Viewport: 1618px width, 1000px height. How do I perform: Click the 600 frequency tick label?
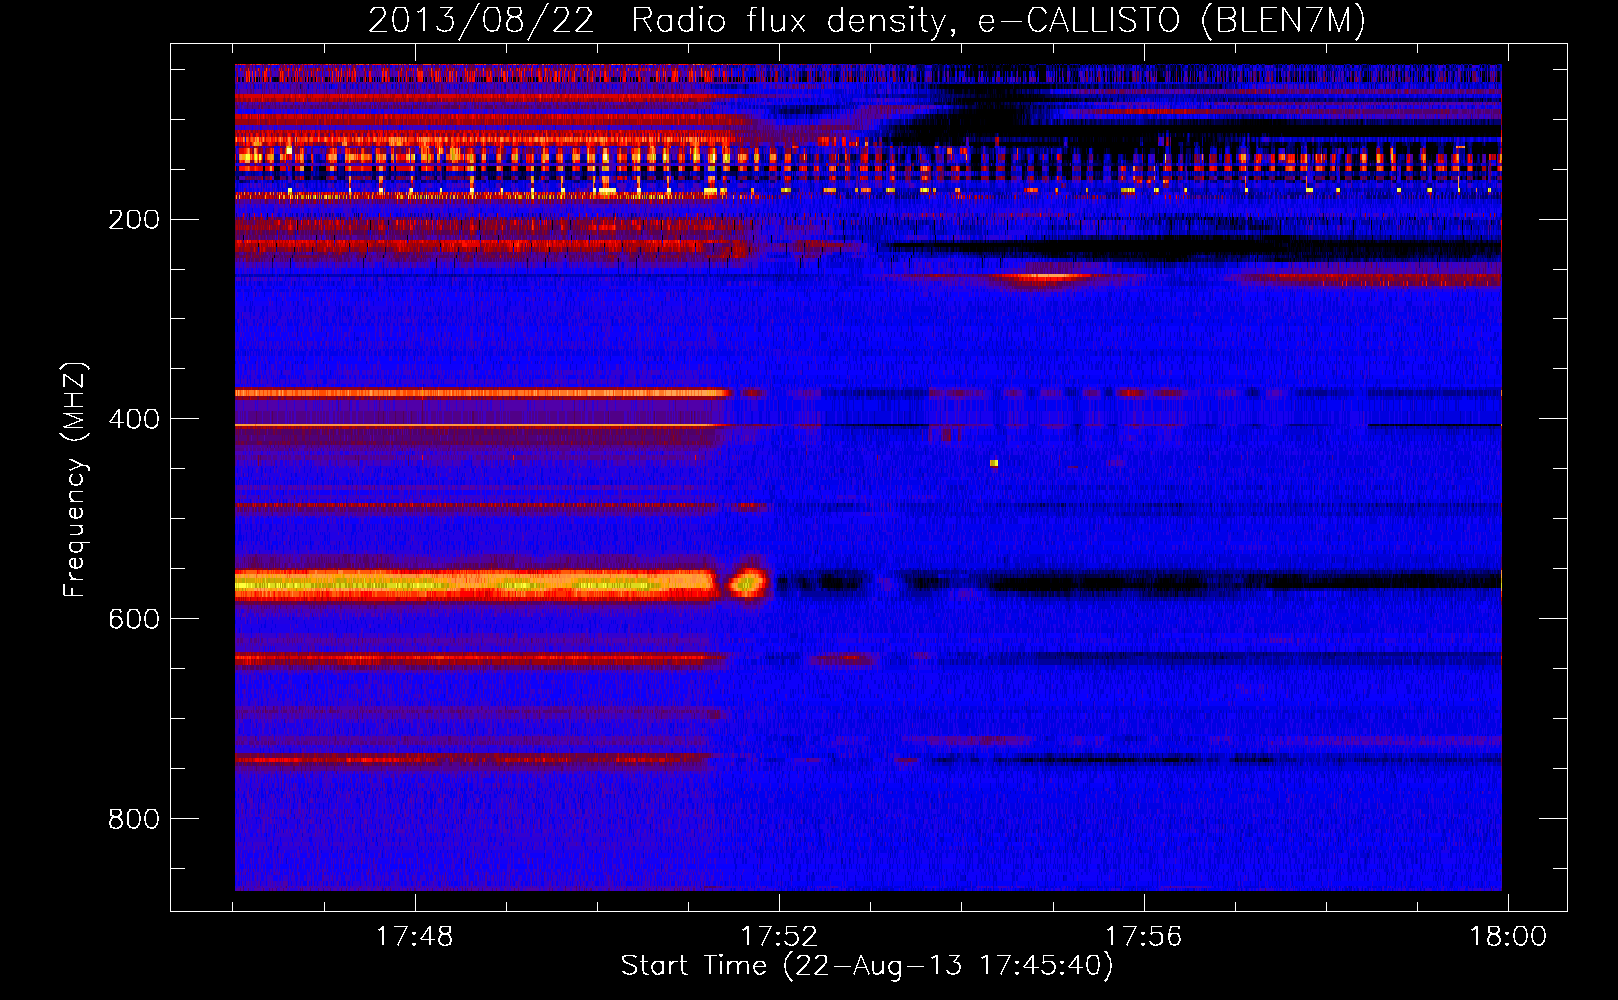(134, 619)
